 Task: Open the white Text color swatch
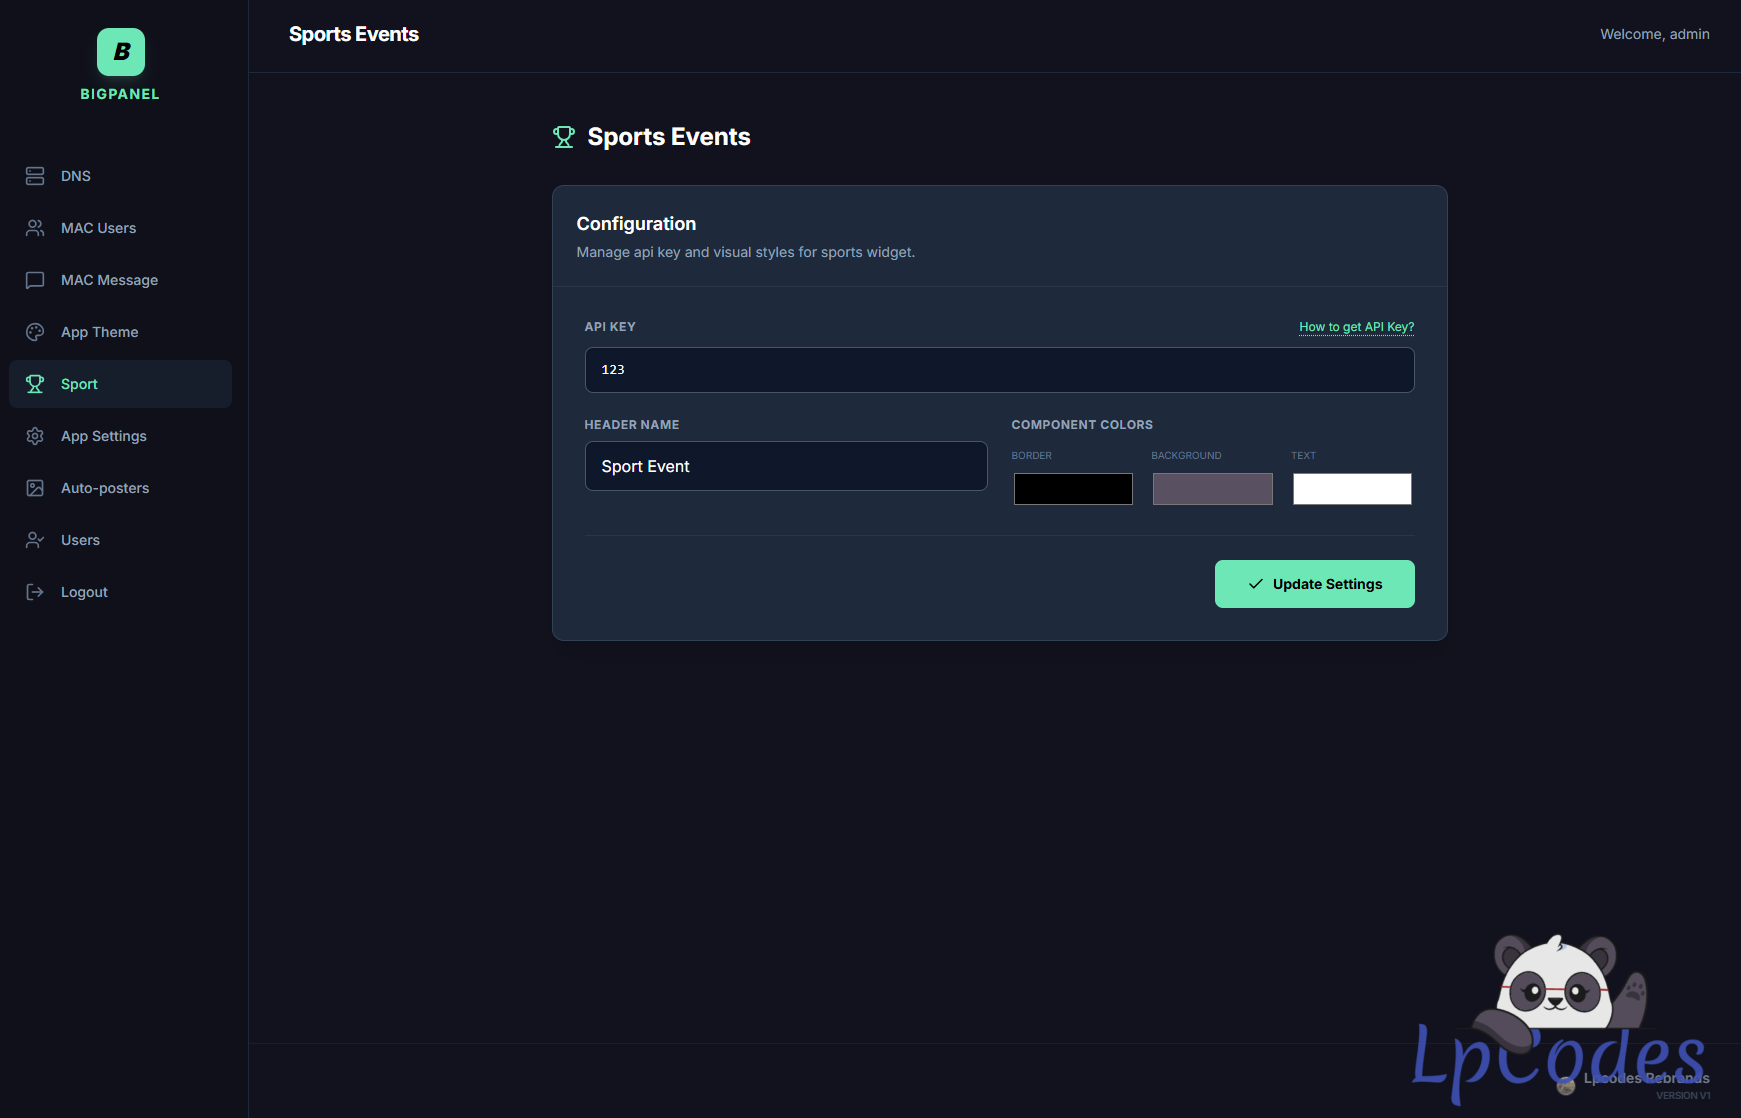pos(1352,489)
